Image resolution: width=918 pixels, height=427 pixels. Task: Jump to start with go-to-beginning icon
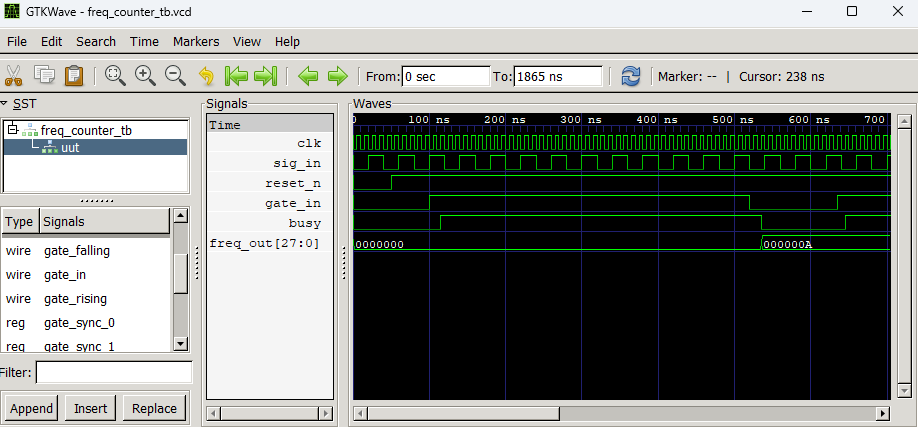coord(237,76)
